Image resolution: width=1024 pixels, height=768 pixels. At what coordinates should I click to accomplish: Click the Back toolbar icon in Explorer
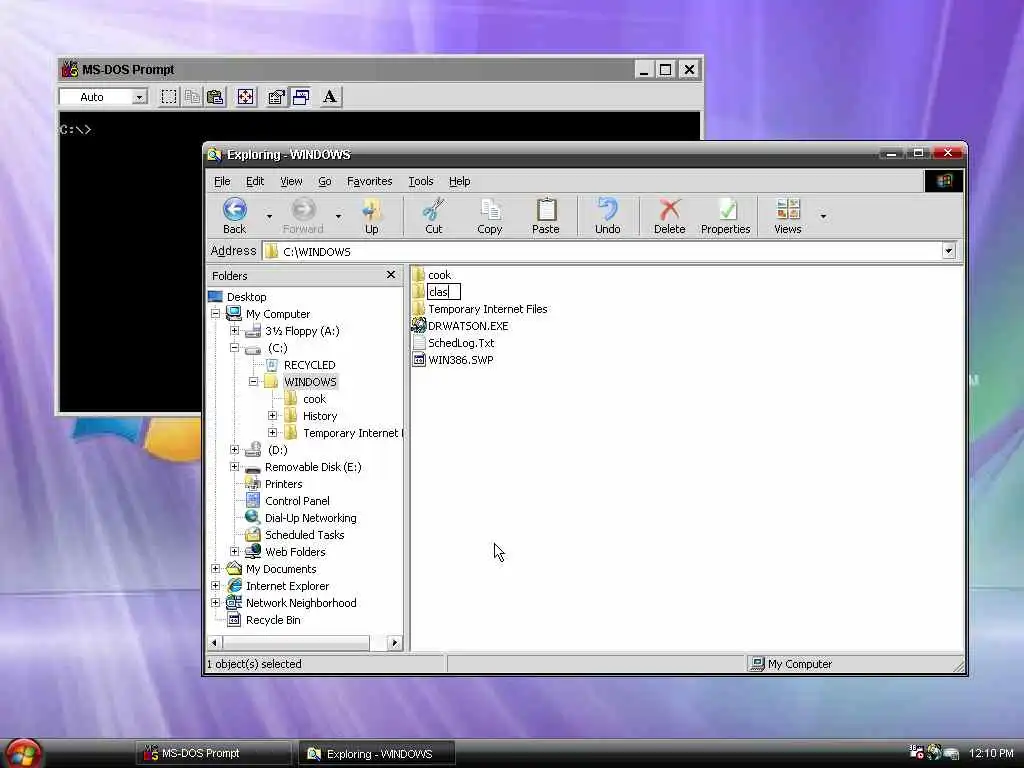(x=234, y=210)
